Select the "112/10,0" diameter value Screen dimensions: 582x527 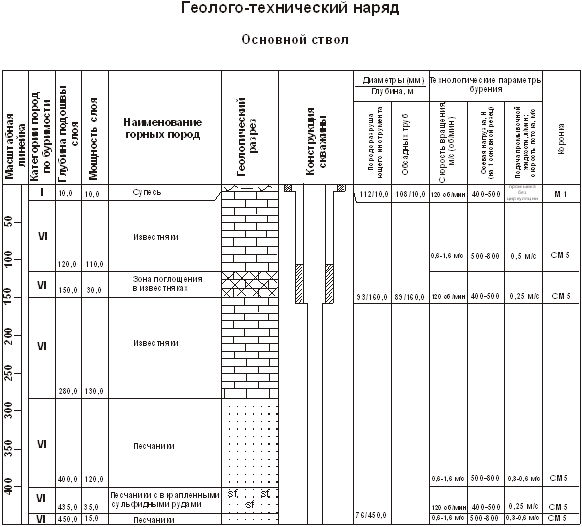374,194
